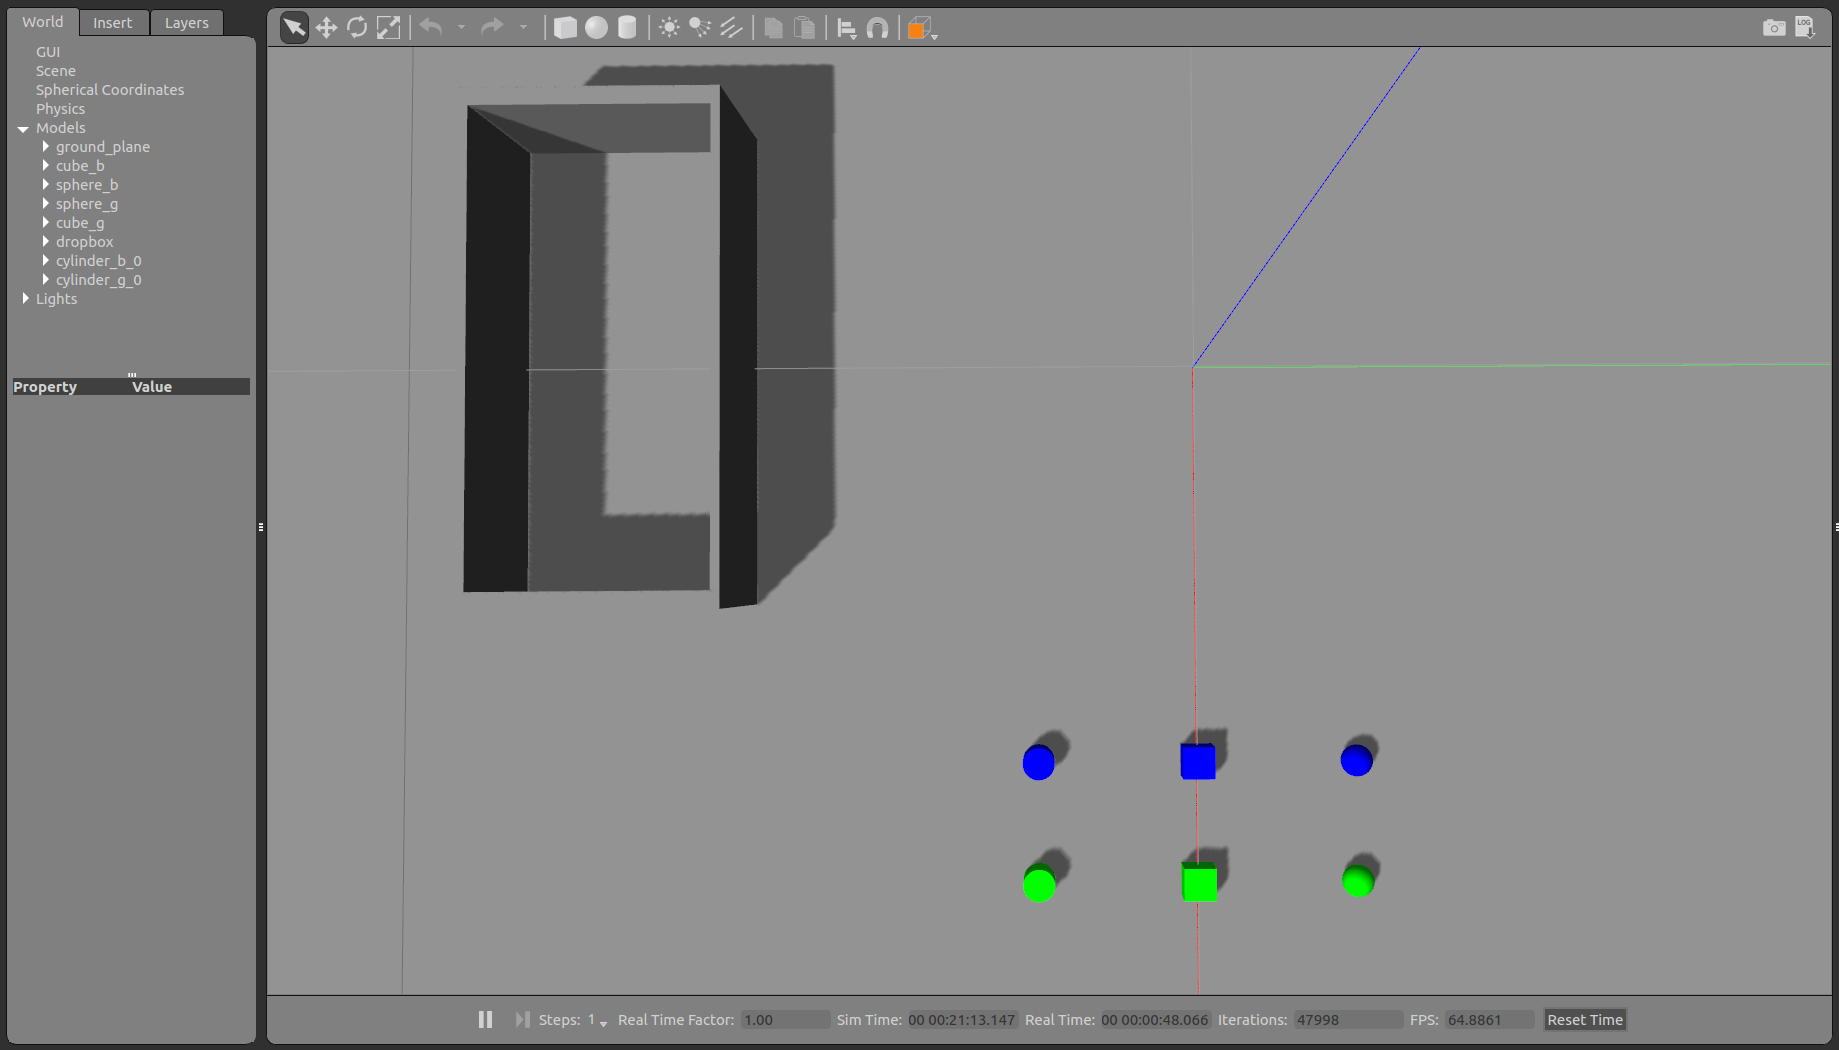Switch to the Layers tab
This screenshot has width=1839, height=1050.
pyautogui.click(x=187, y=23)
